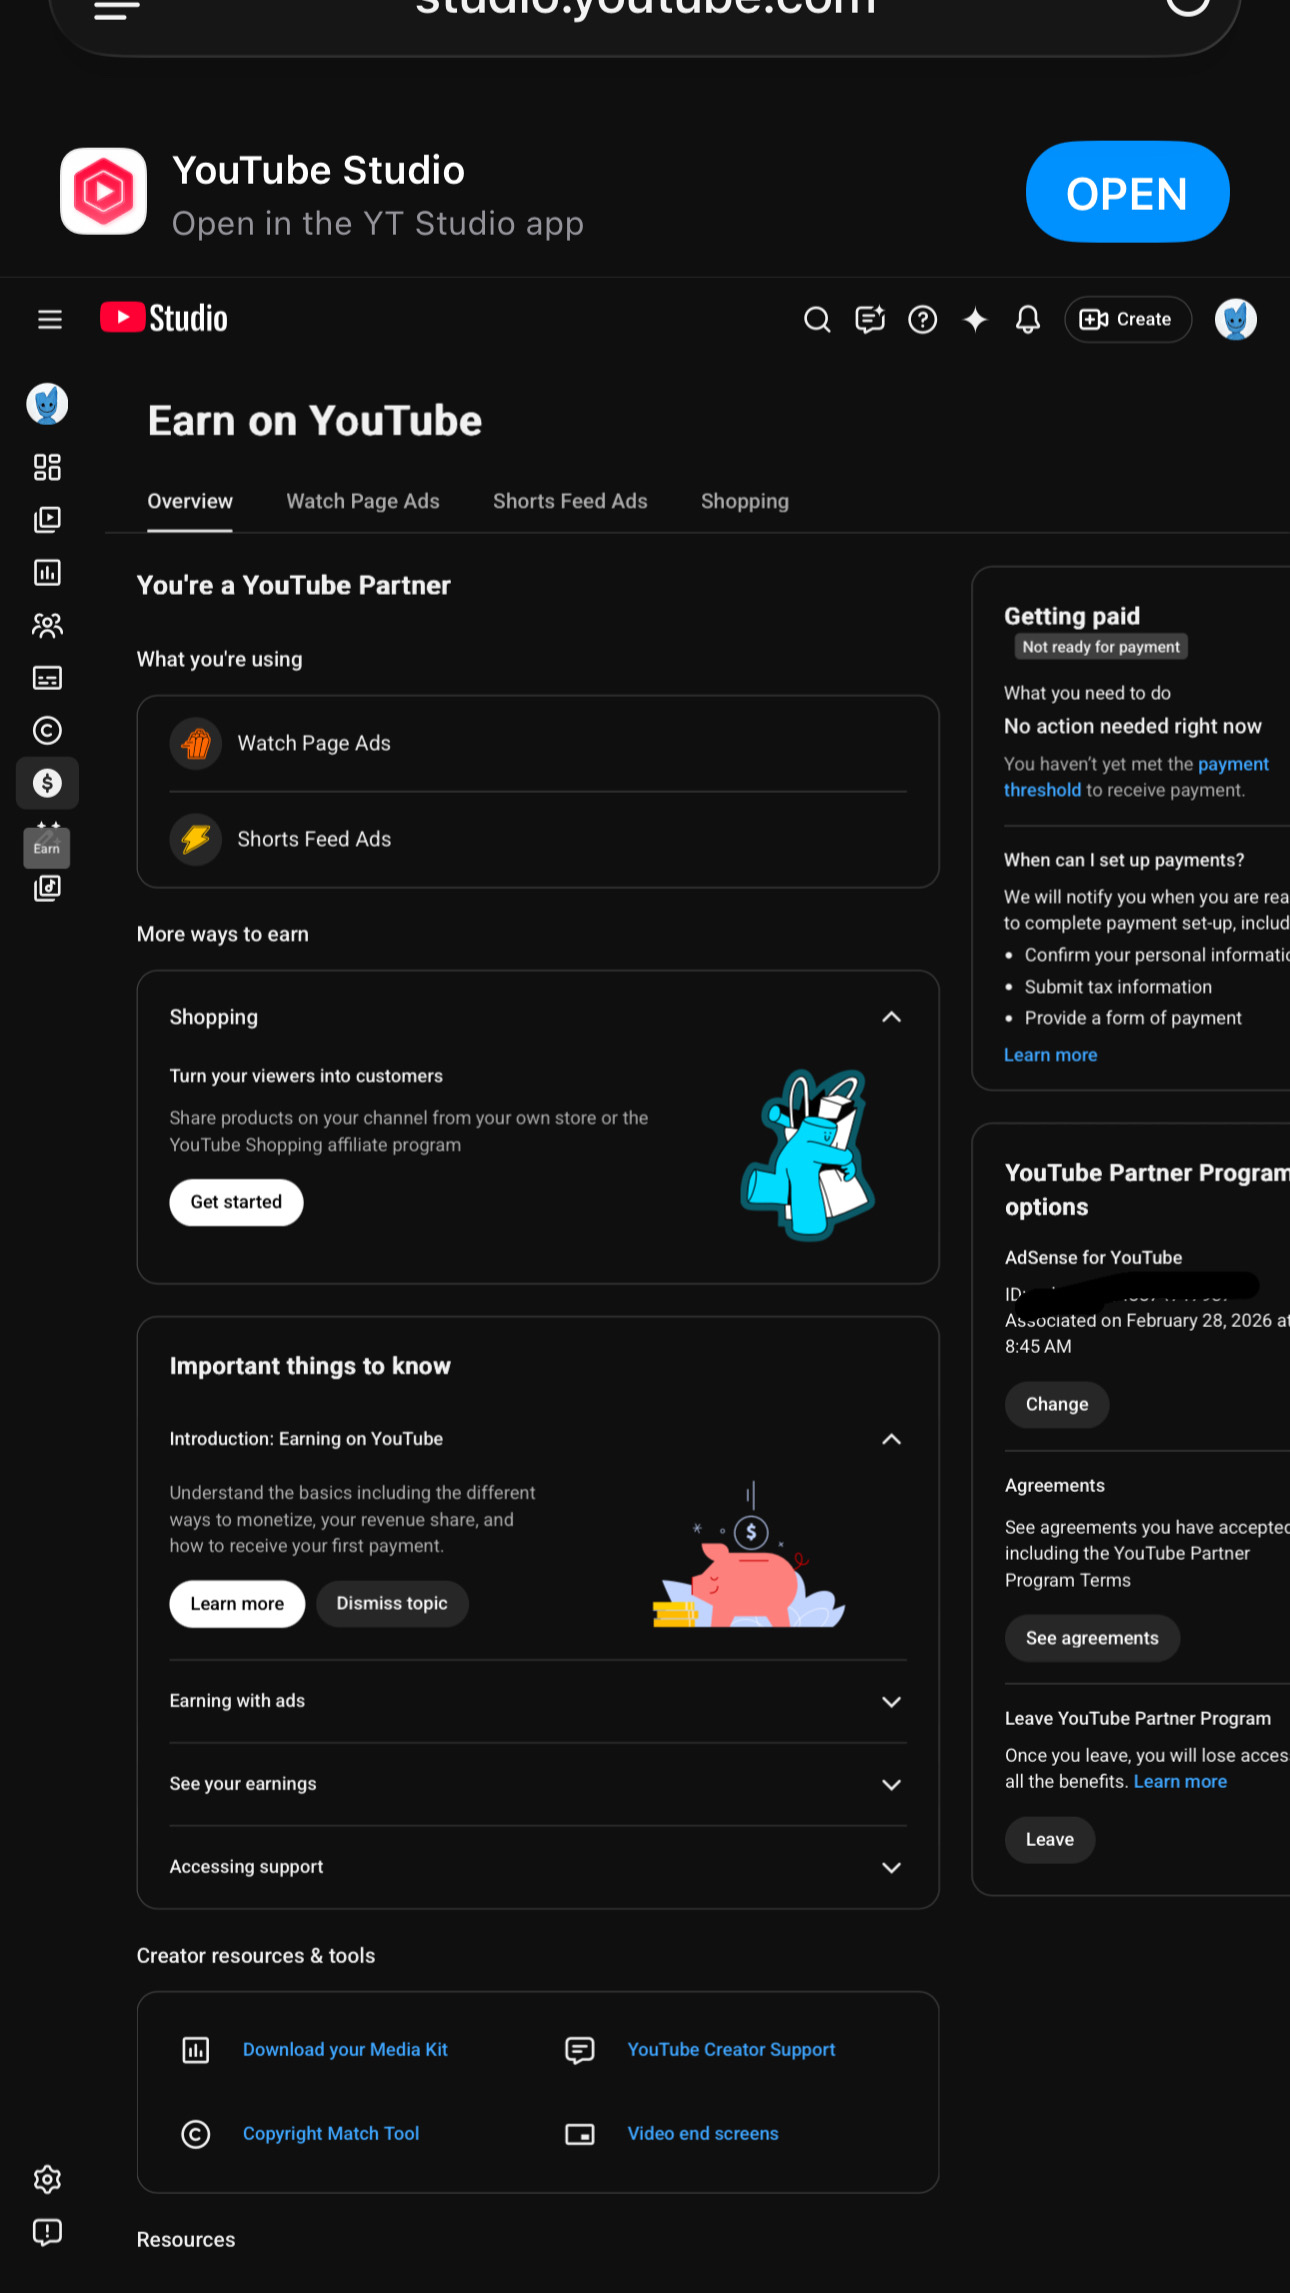This screenshot has height=2293, width=1290.
Task: Open the notifications bell
Action: 1027,320
